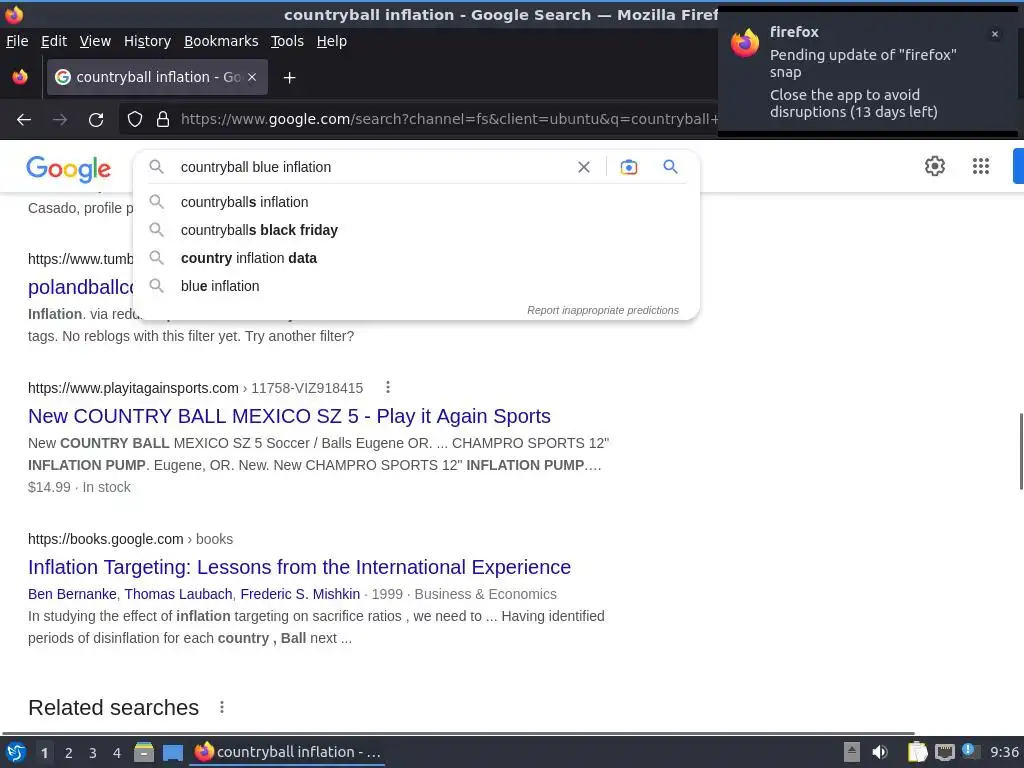1024x768 pixels.
Task: Go to Google homepage via logo
Action: [69, 168]
